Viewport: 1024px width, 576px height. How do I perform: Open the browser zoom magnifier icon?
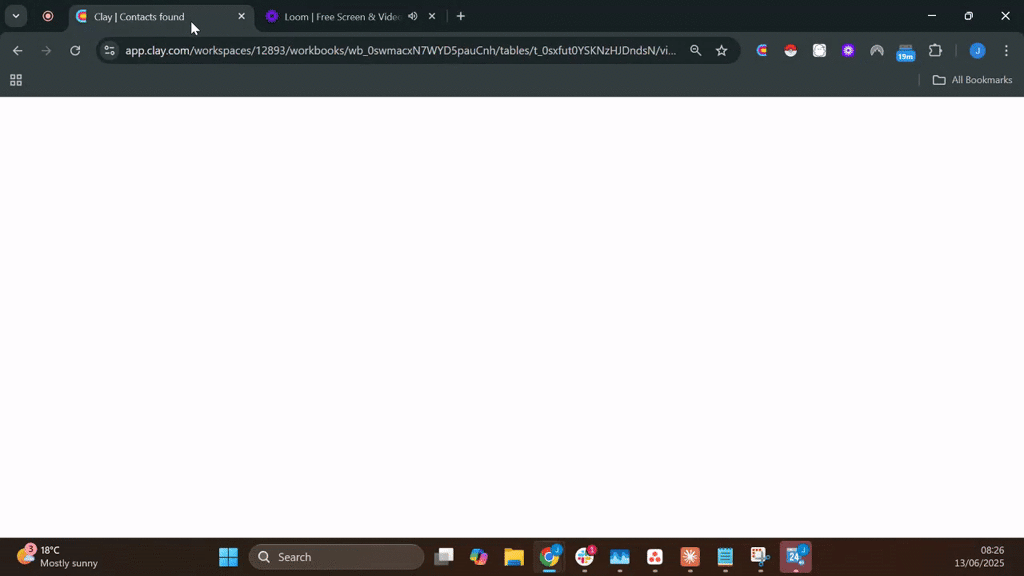tap(695, 51)
